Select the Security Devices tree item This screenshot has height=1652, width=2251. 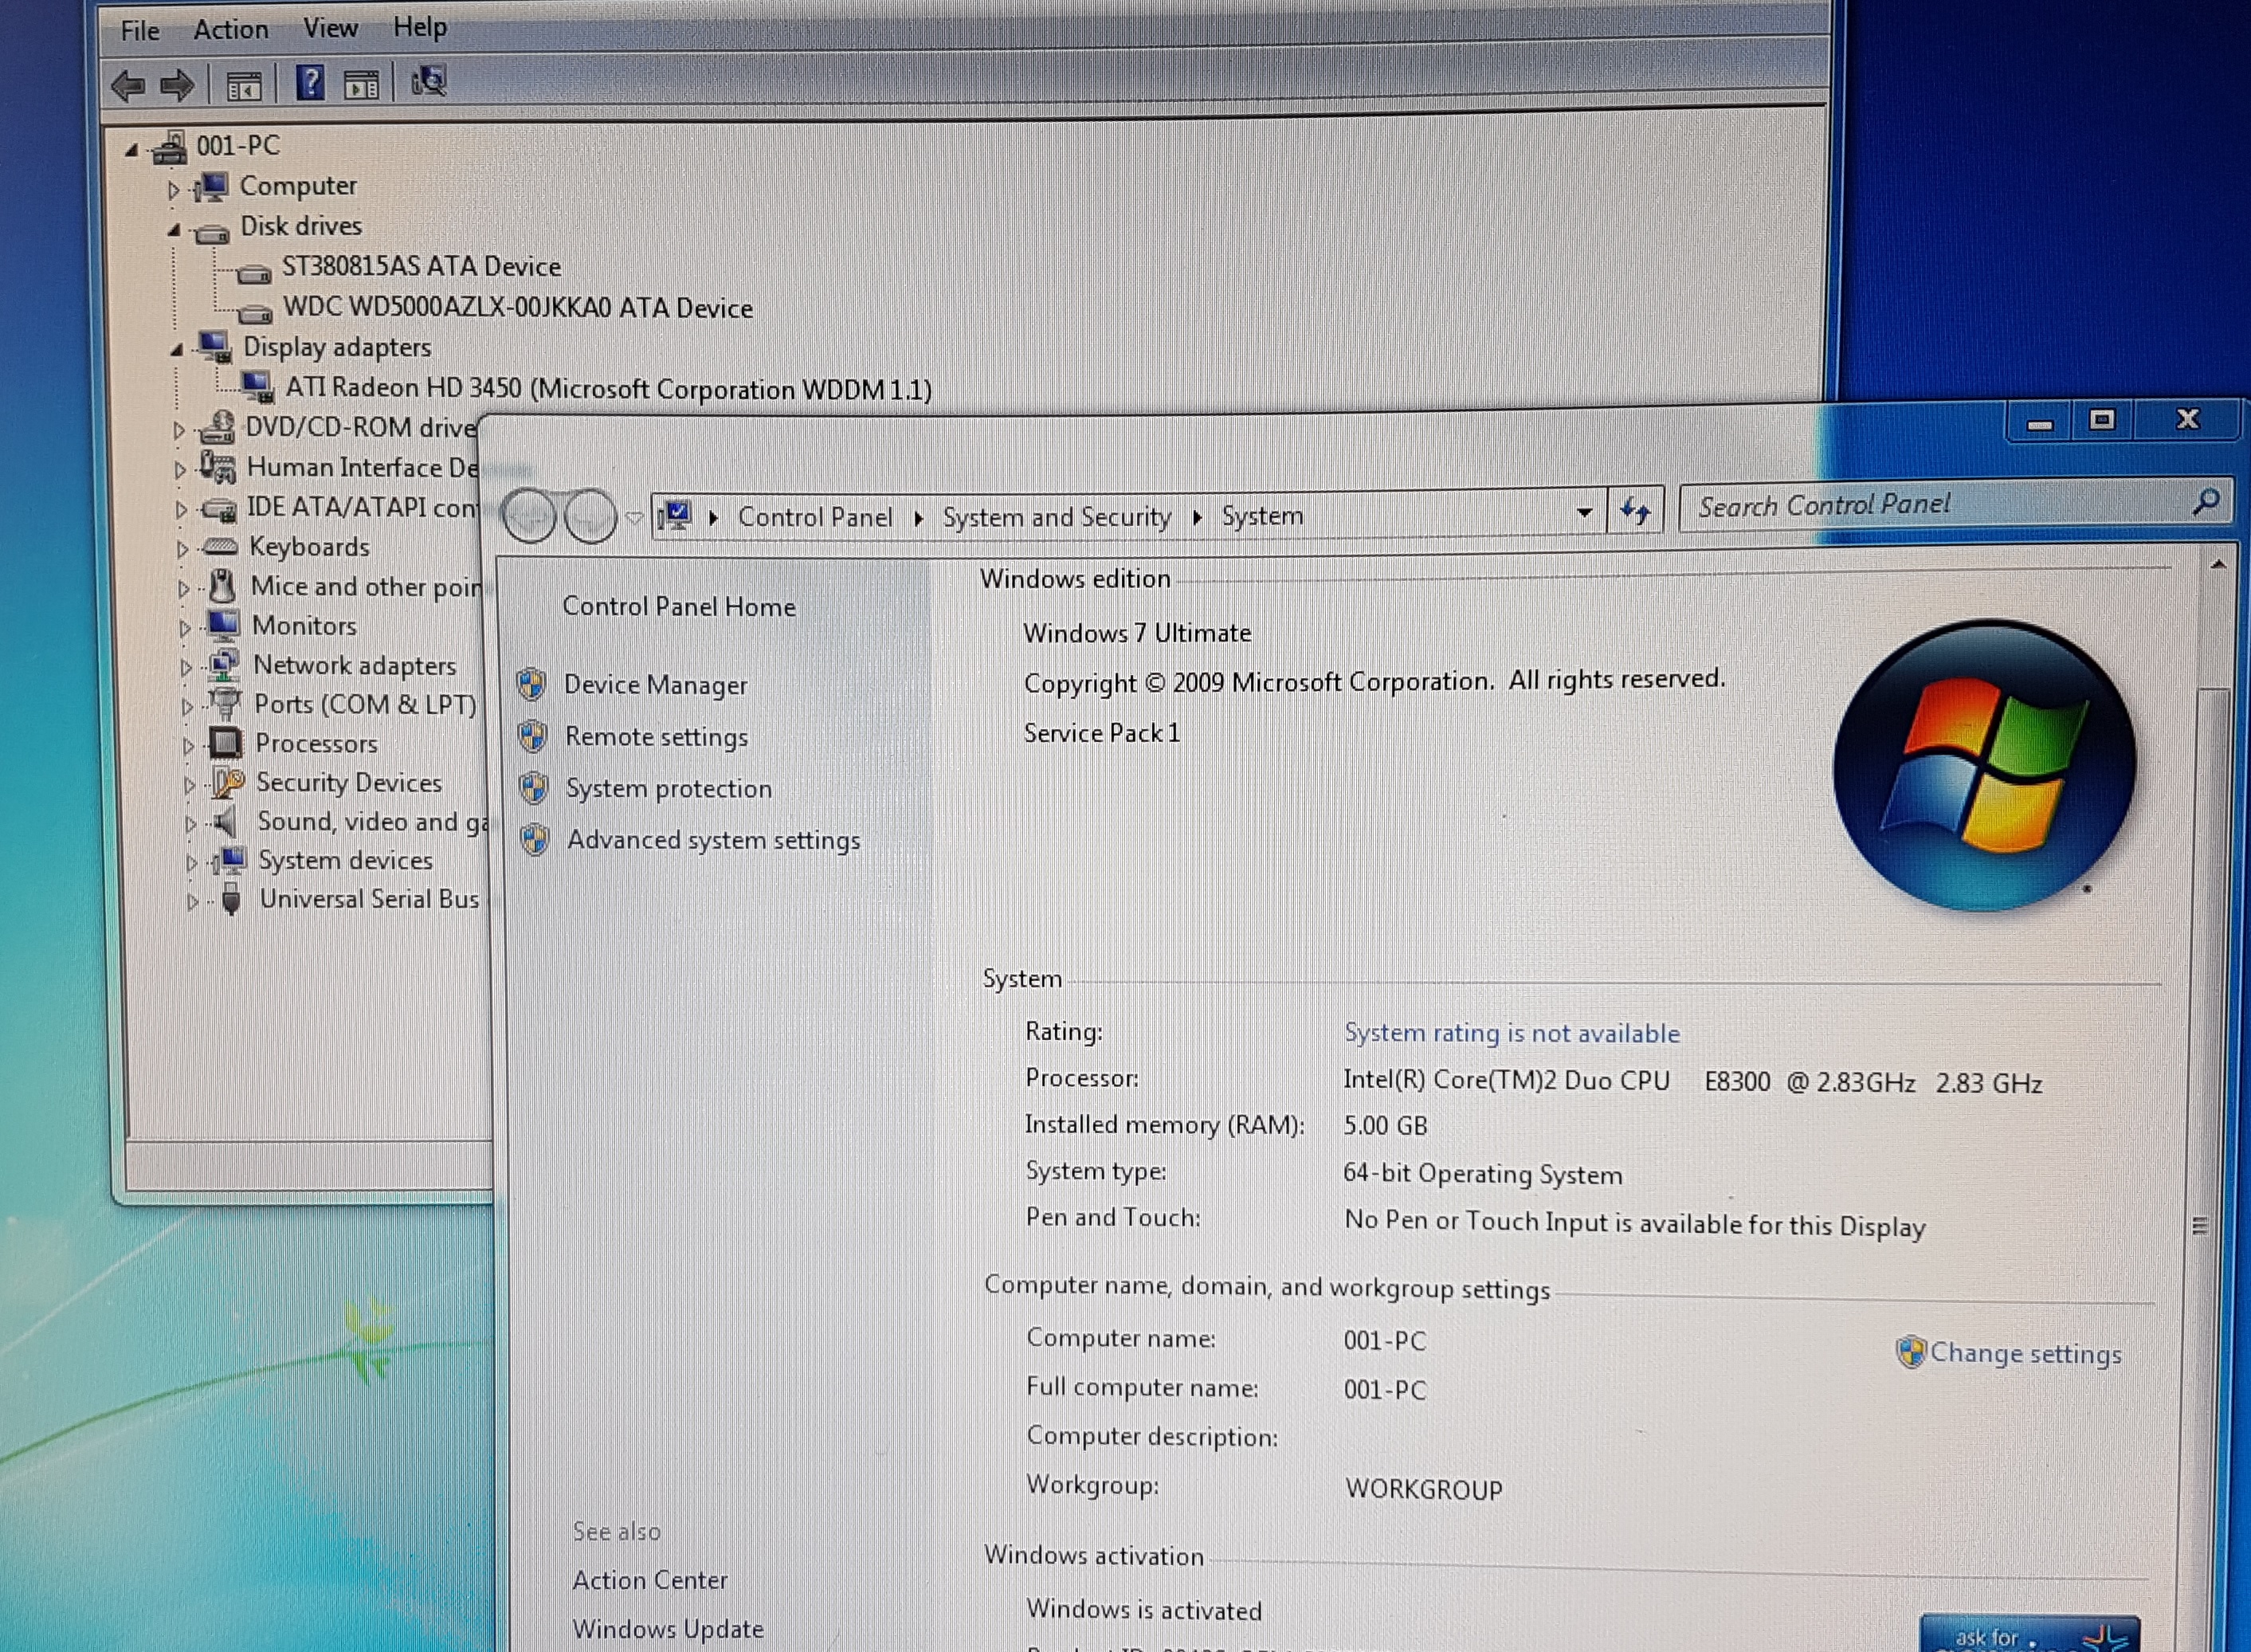[349, 782]
